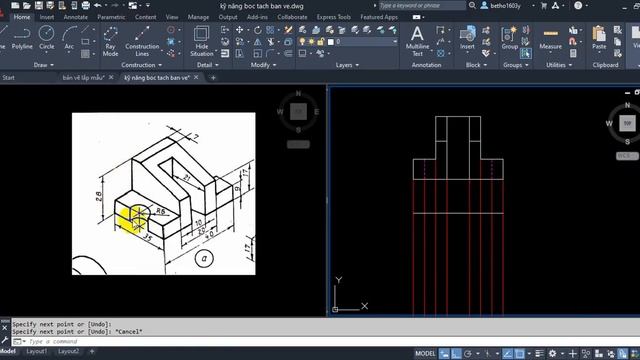Click the keyword search field
The image size is (640, 360).
422,5
